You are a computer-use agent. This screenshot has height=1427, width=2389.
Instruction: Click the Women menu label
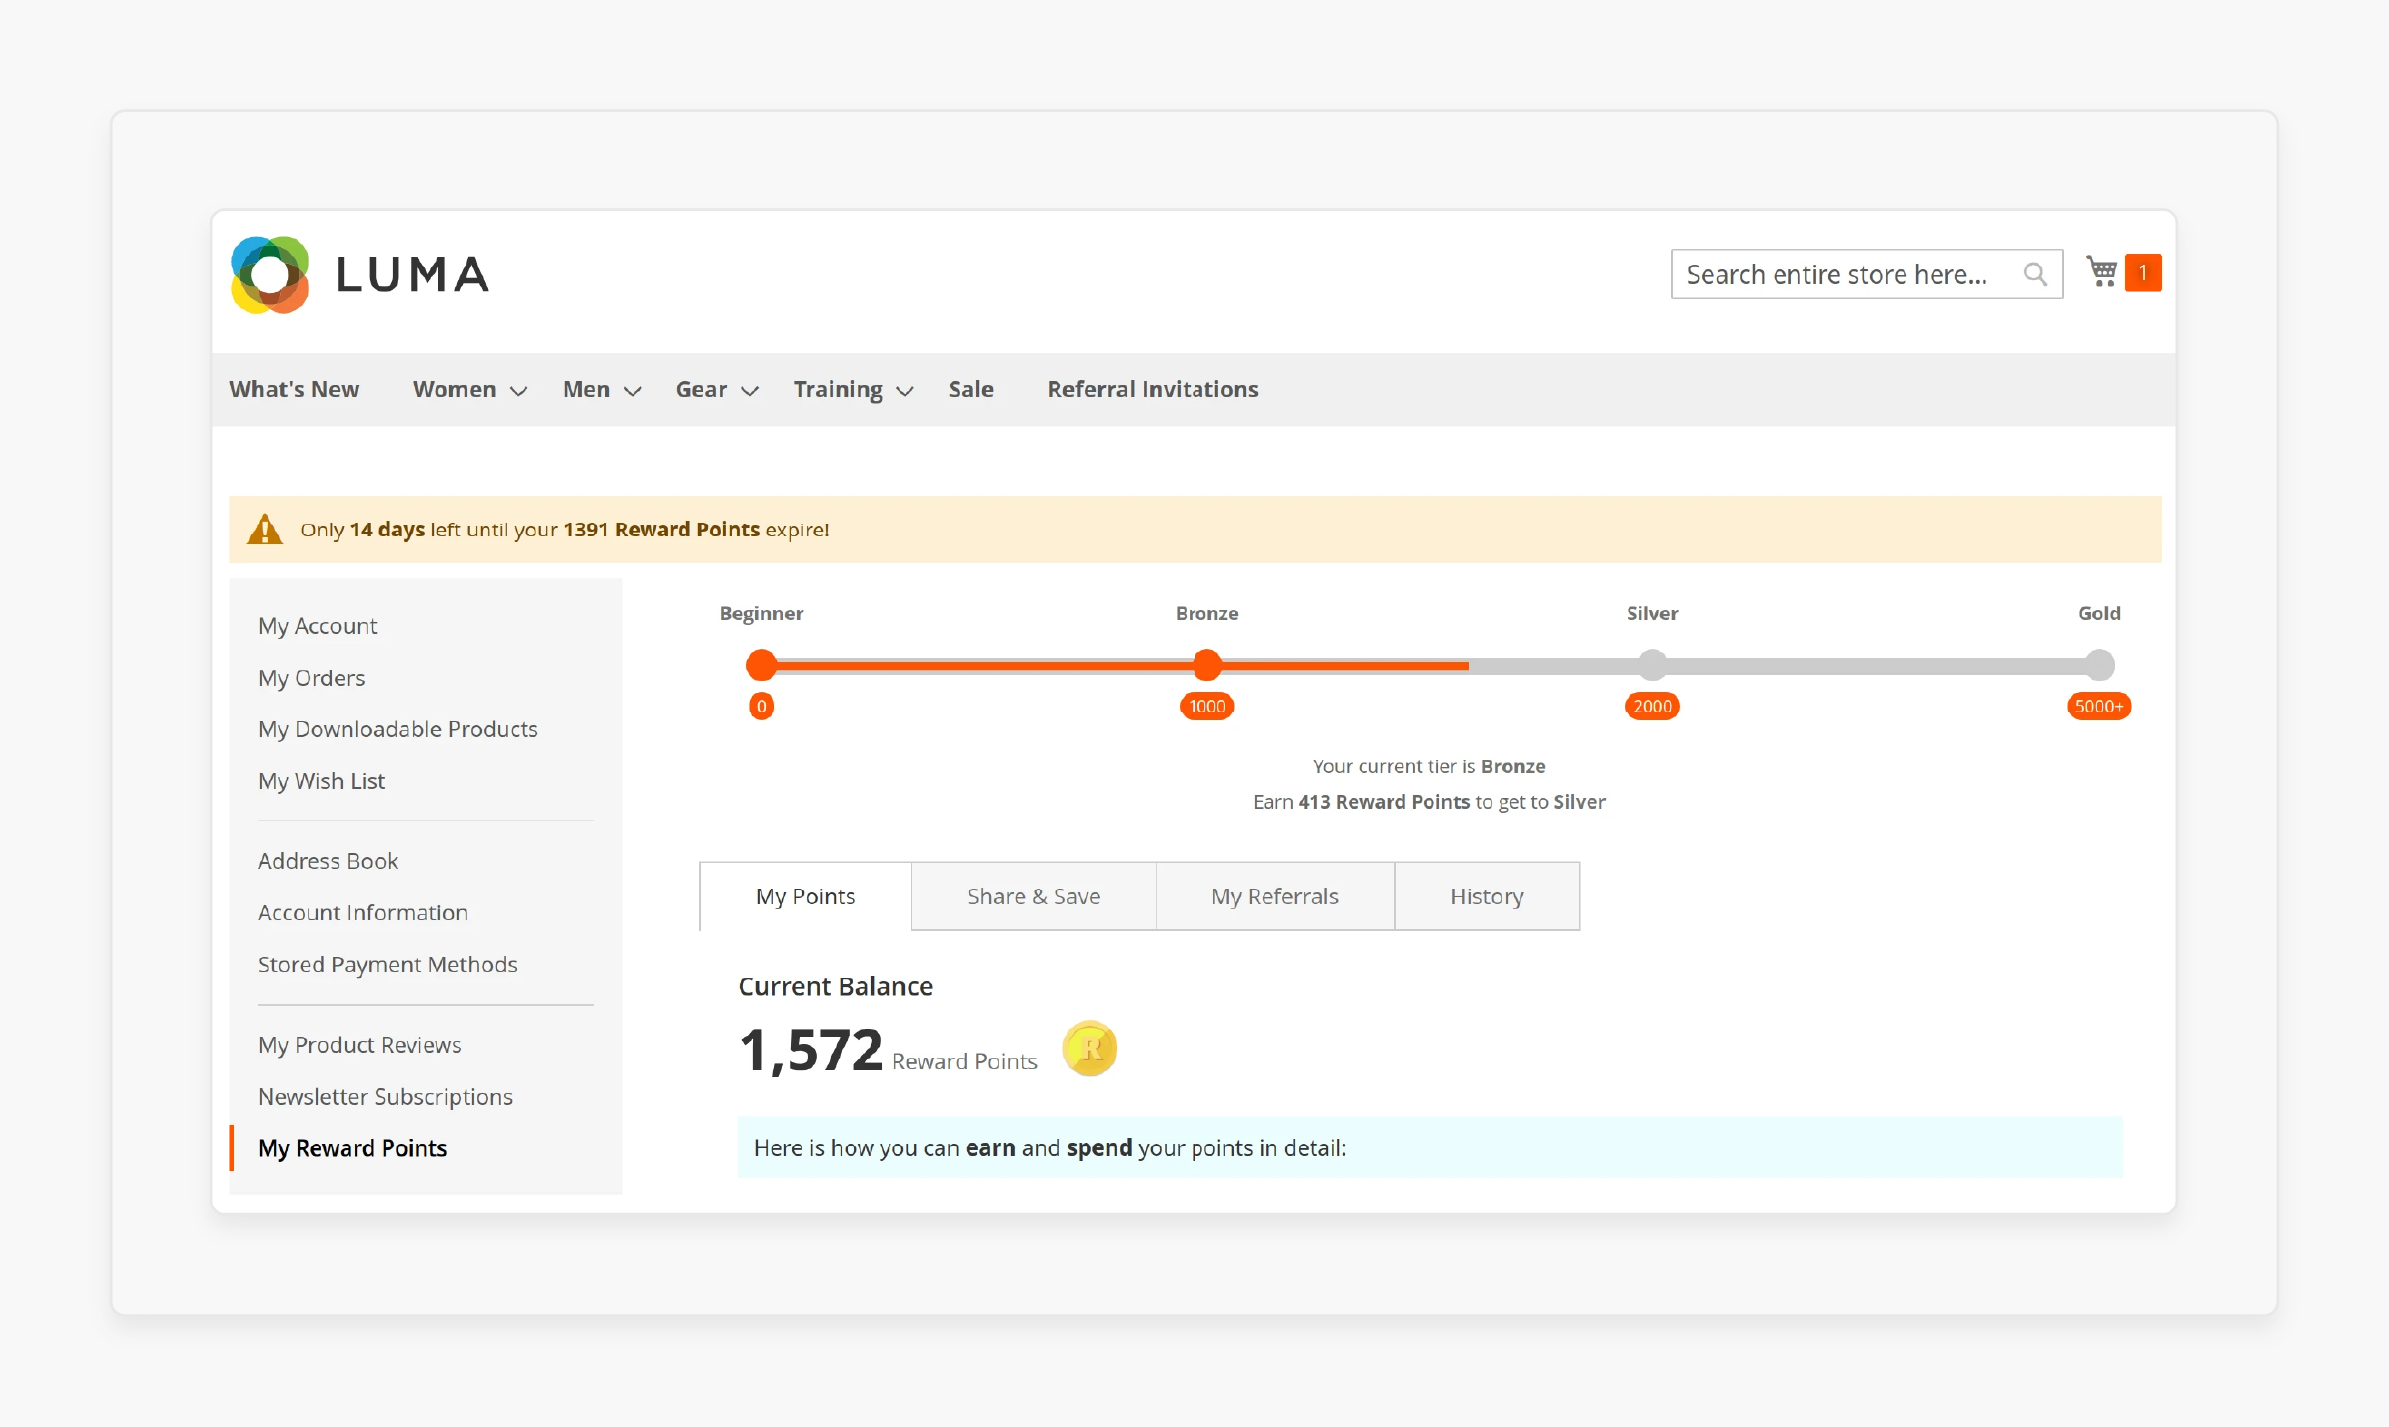[x=454, y=389]
